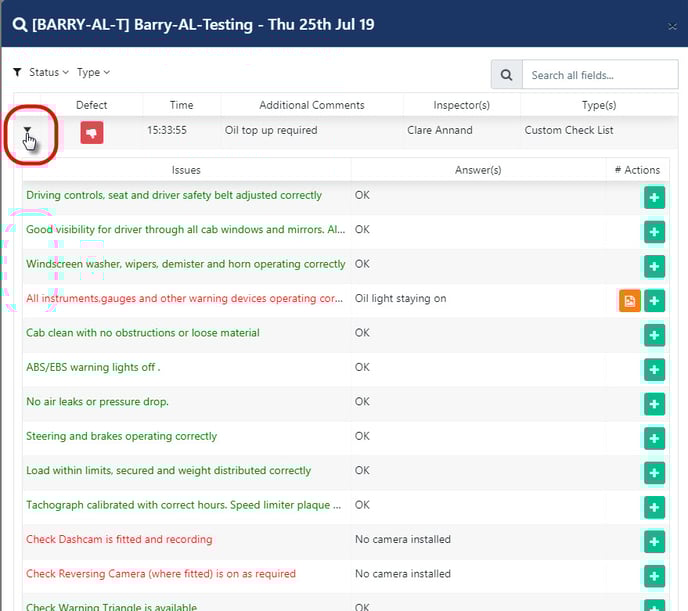Add action for Tachograph calibrated row

click(x=654, y=507)
